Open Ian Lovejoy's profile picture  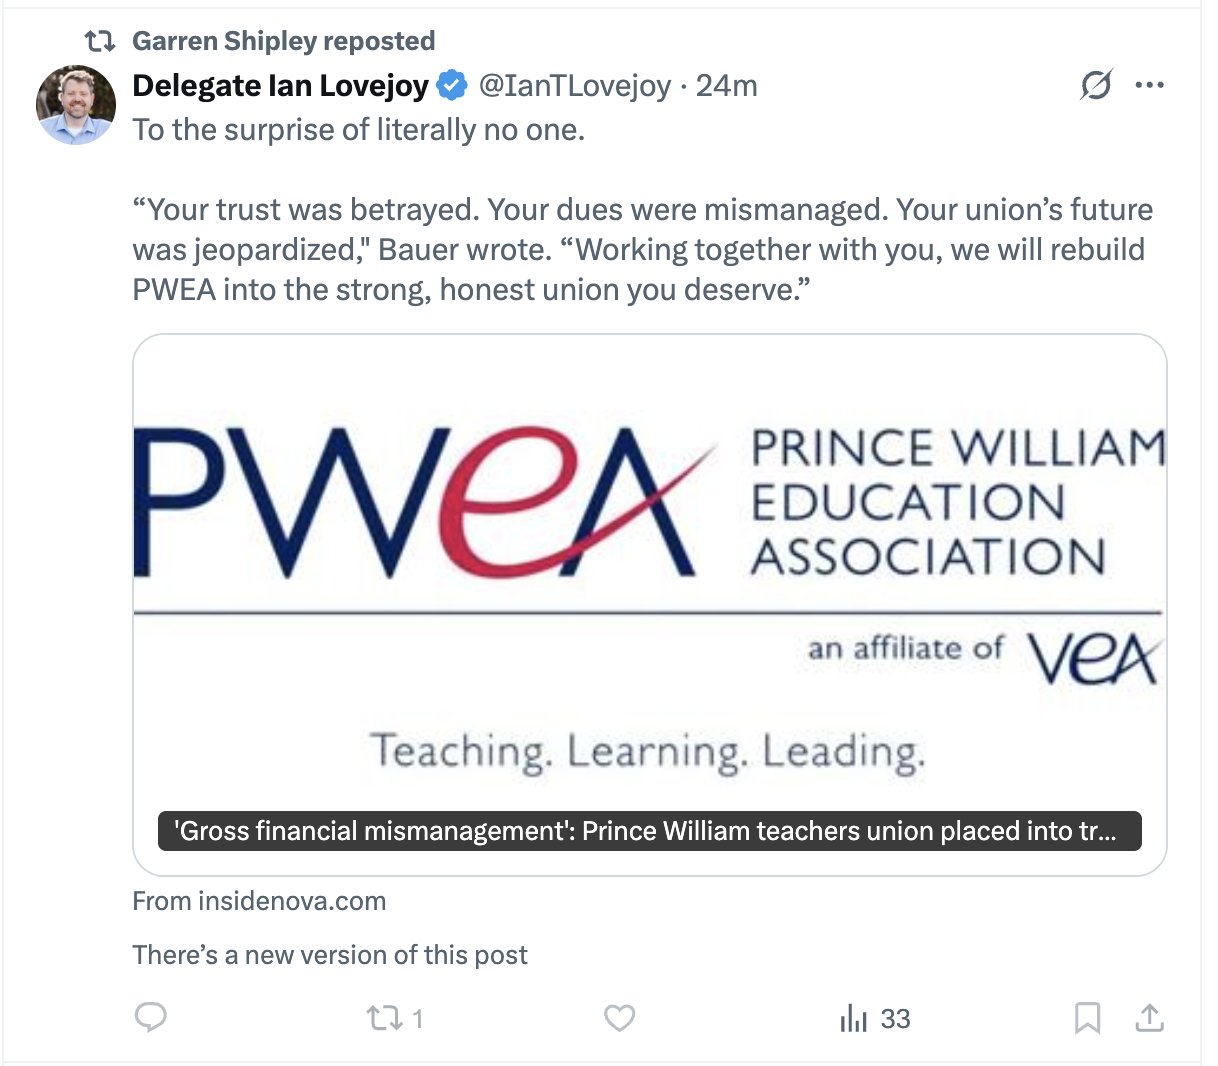coord(76,105)
